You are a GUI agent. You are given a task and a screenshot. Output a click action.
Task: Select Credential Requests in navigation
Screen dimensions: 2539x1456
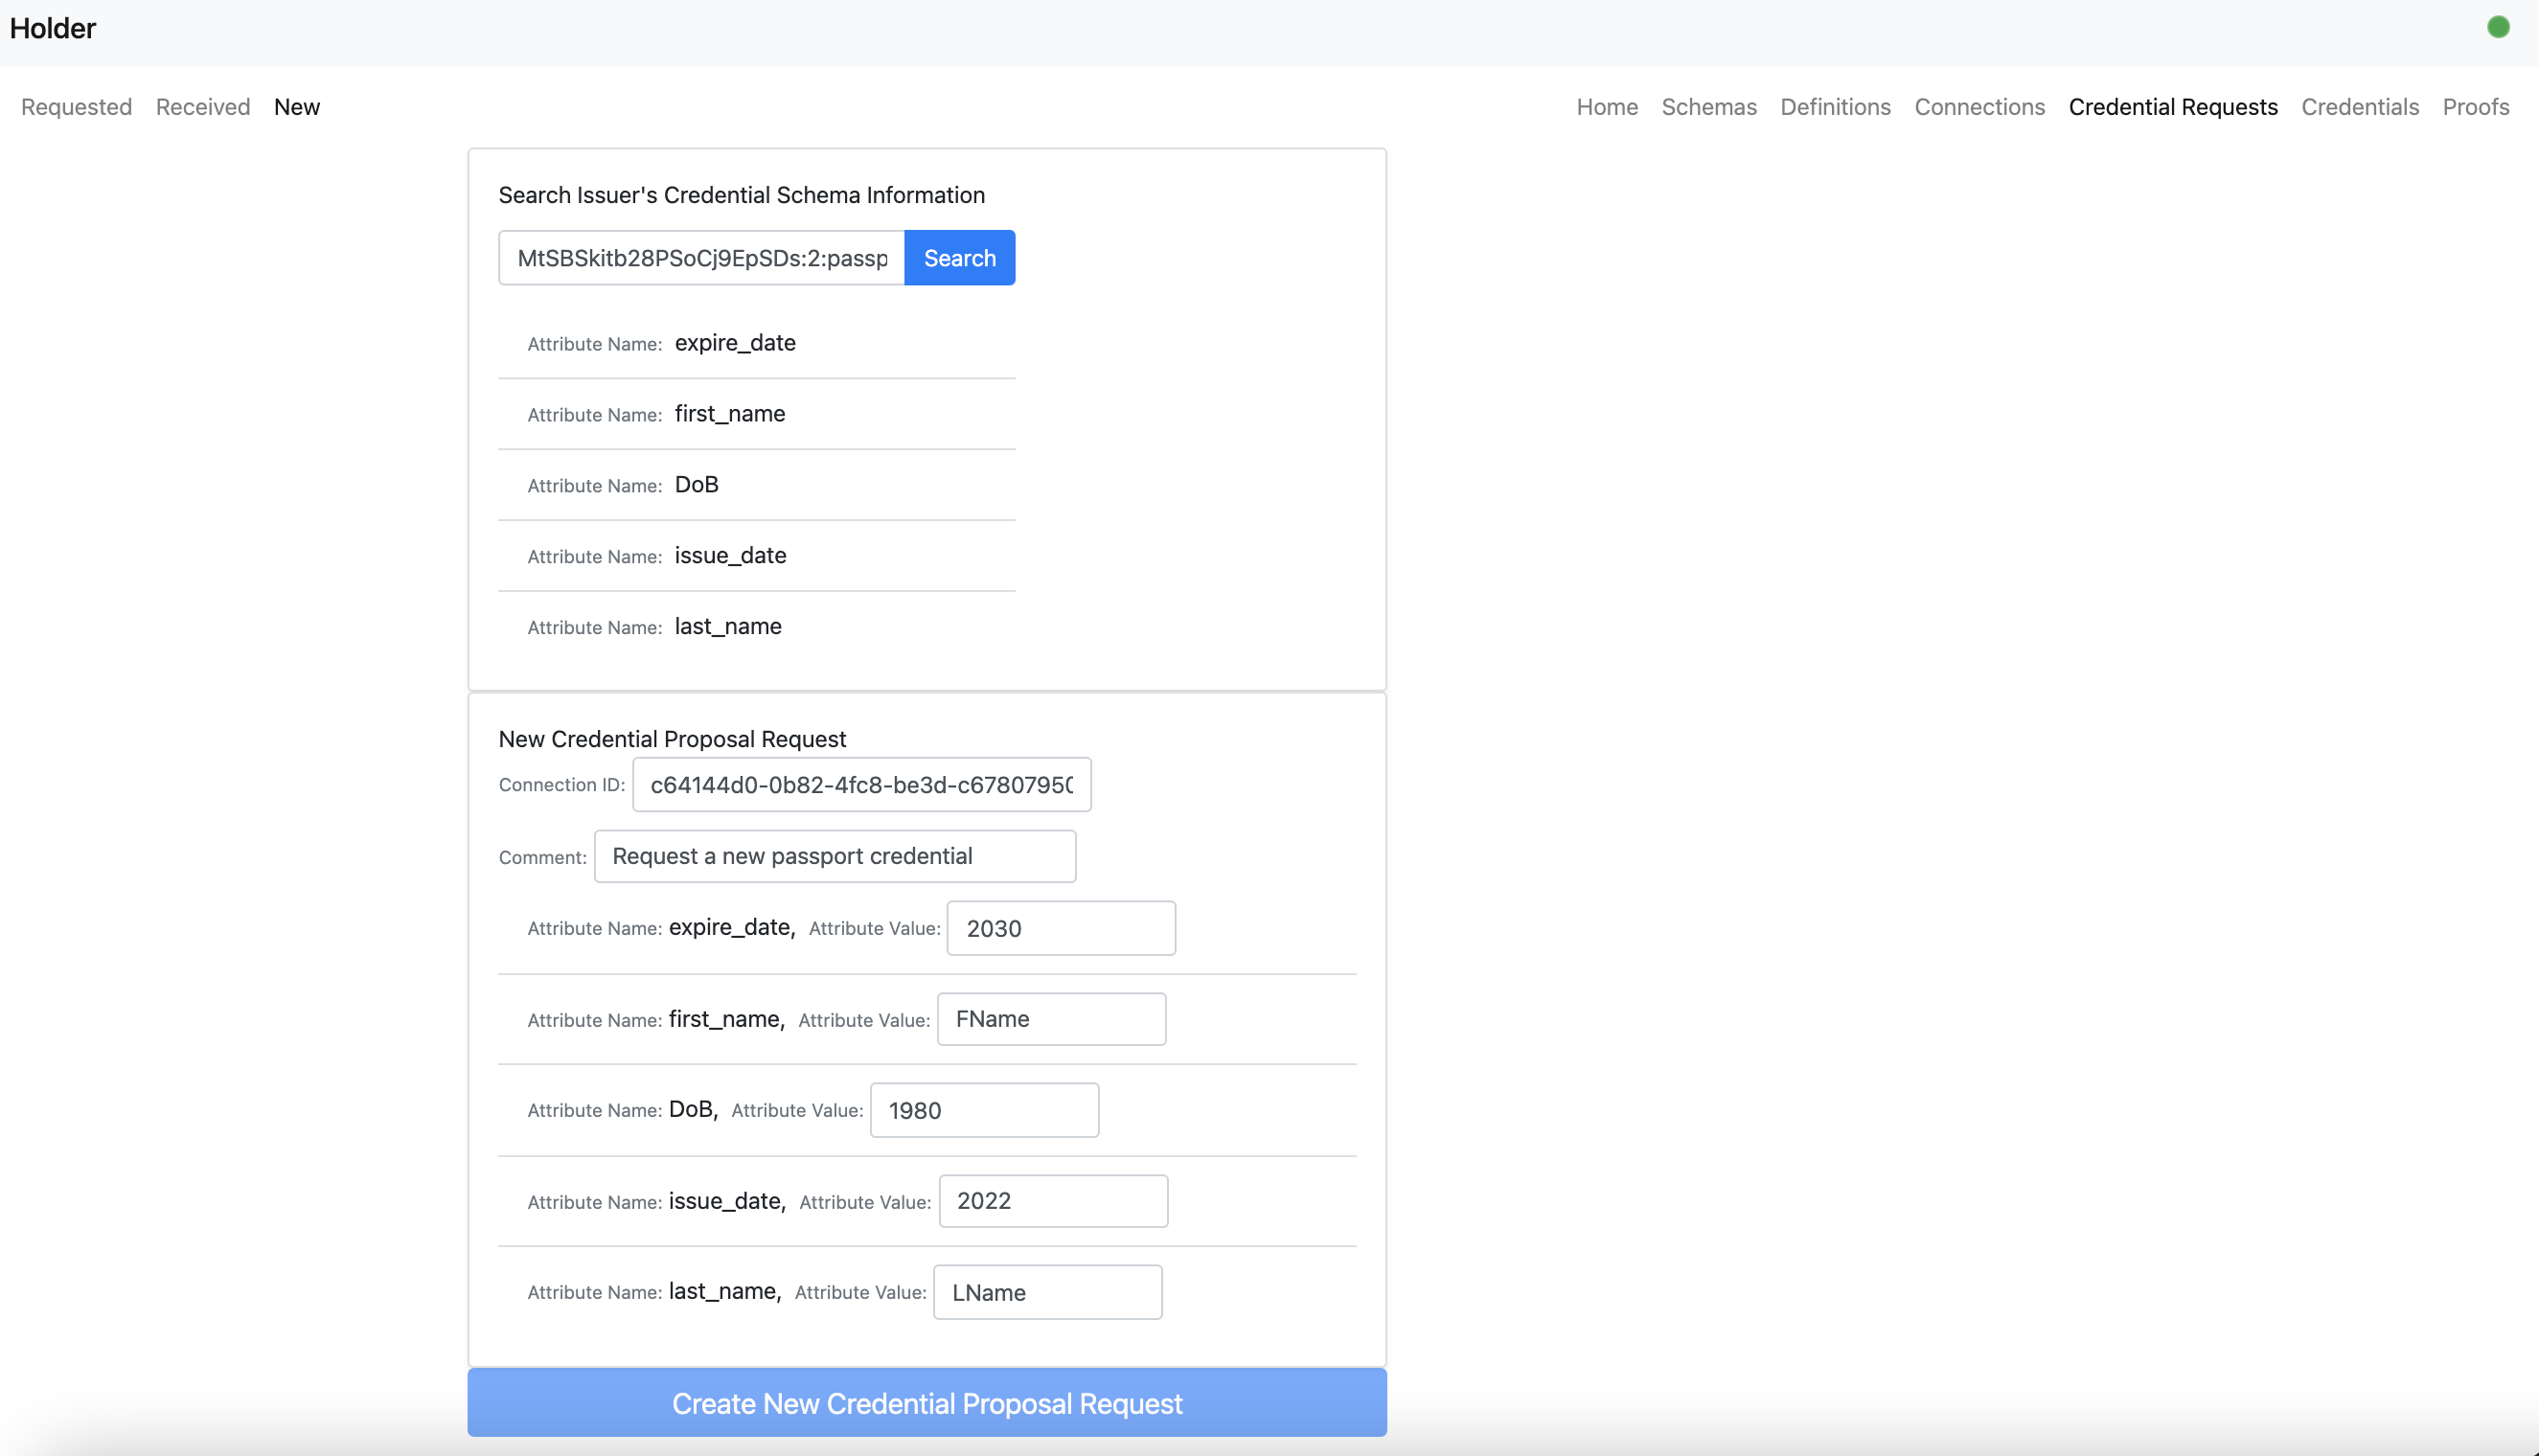2172,107
